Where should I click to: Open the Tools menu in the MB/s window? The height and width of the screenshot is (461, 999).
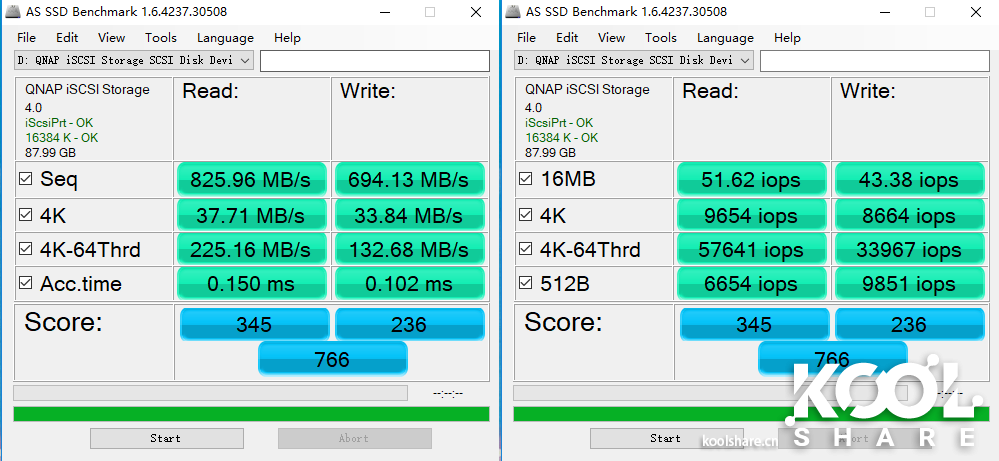[x=160, y=38]
